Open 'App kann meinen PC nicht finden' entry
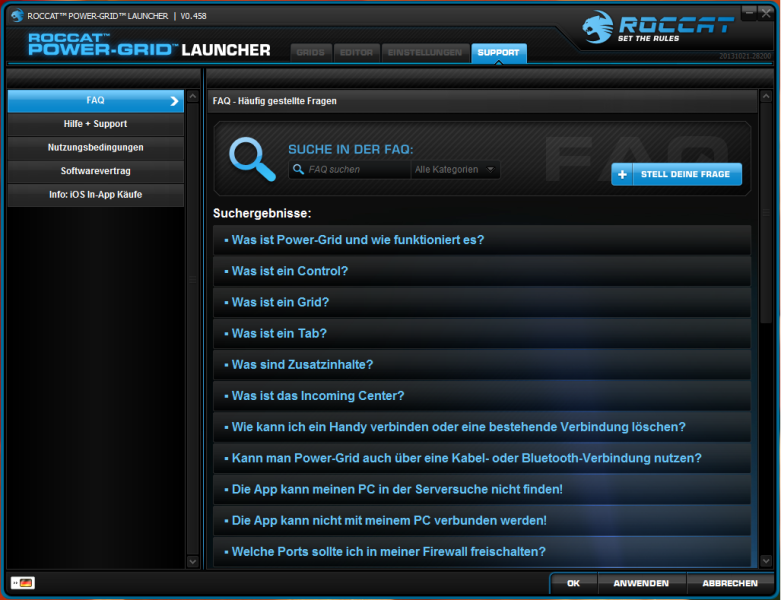Viewport: 781px width, 600px height. (482, 489)
